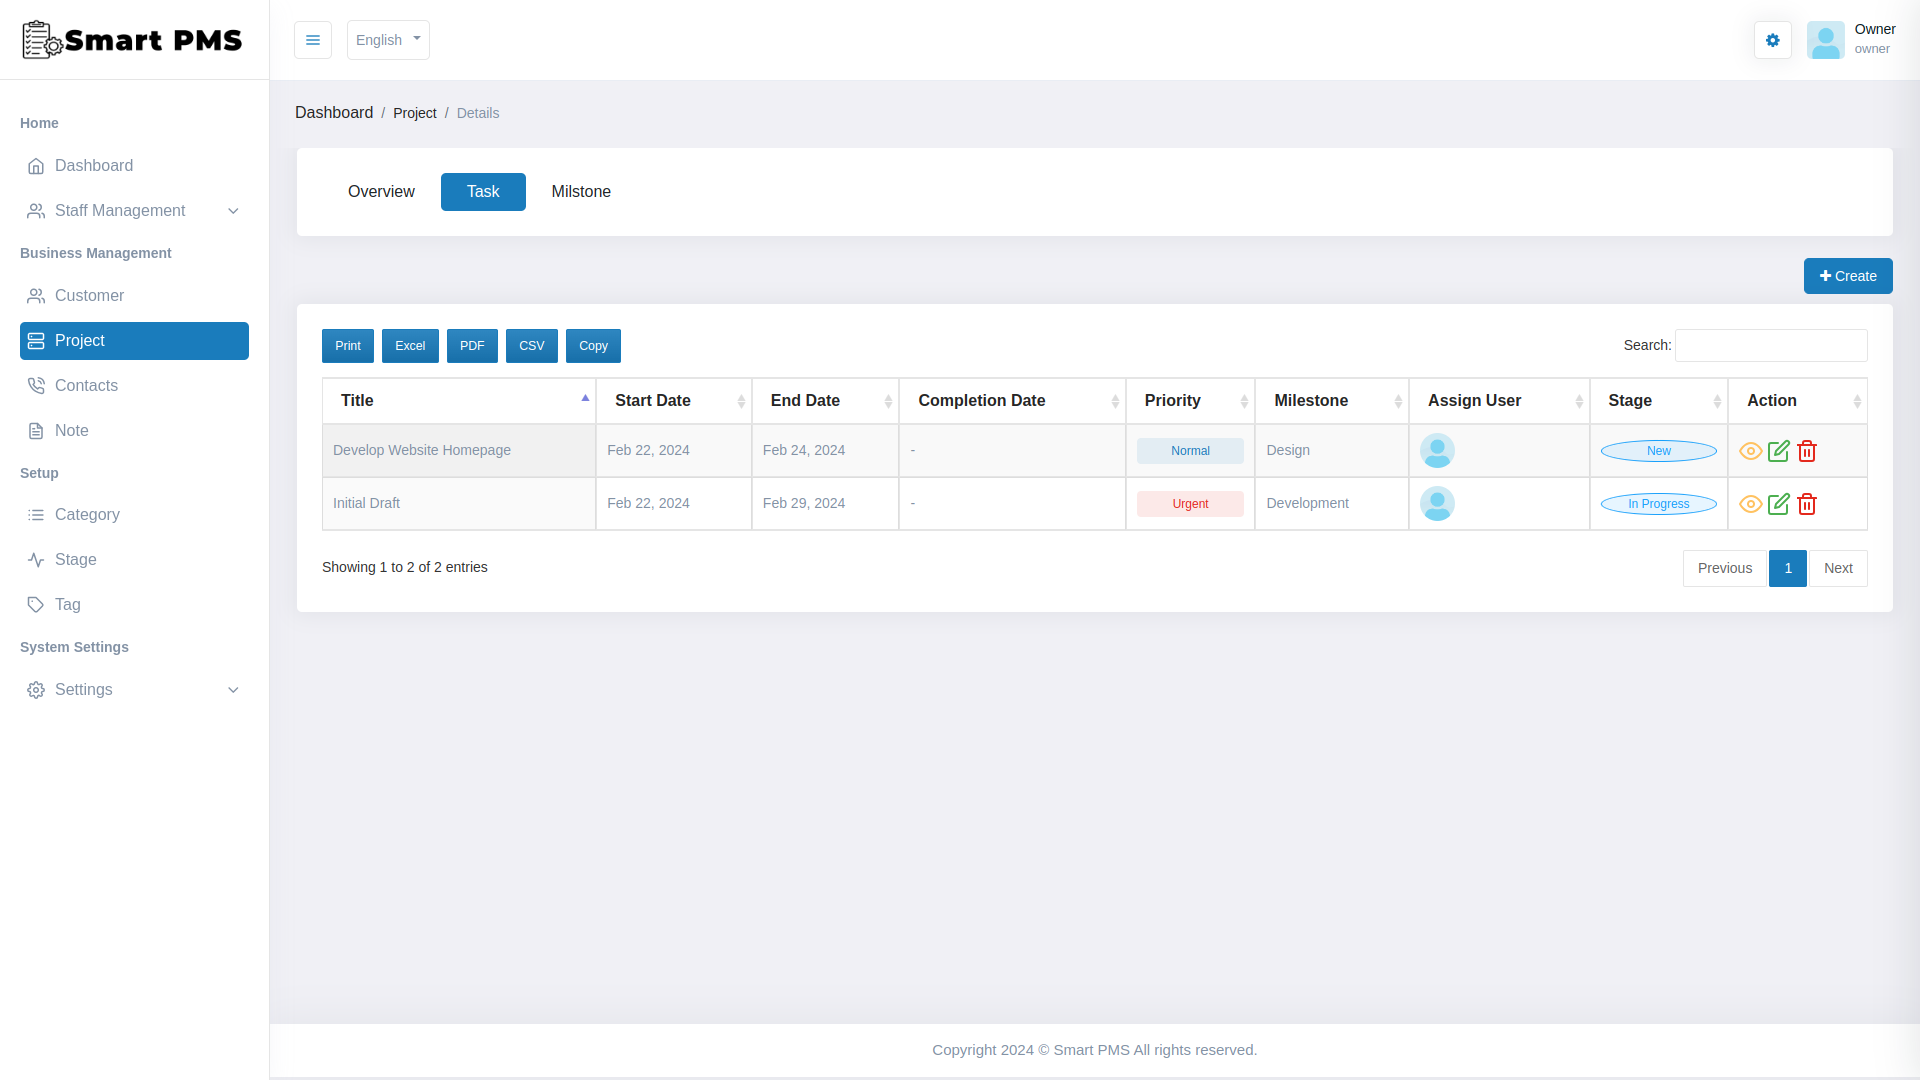The image size is (1920, 1080).
Task: Export the table to PDF
Action: click(x=472, y=345)
